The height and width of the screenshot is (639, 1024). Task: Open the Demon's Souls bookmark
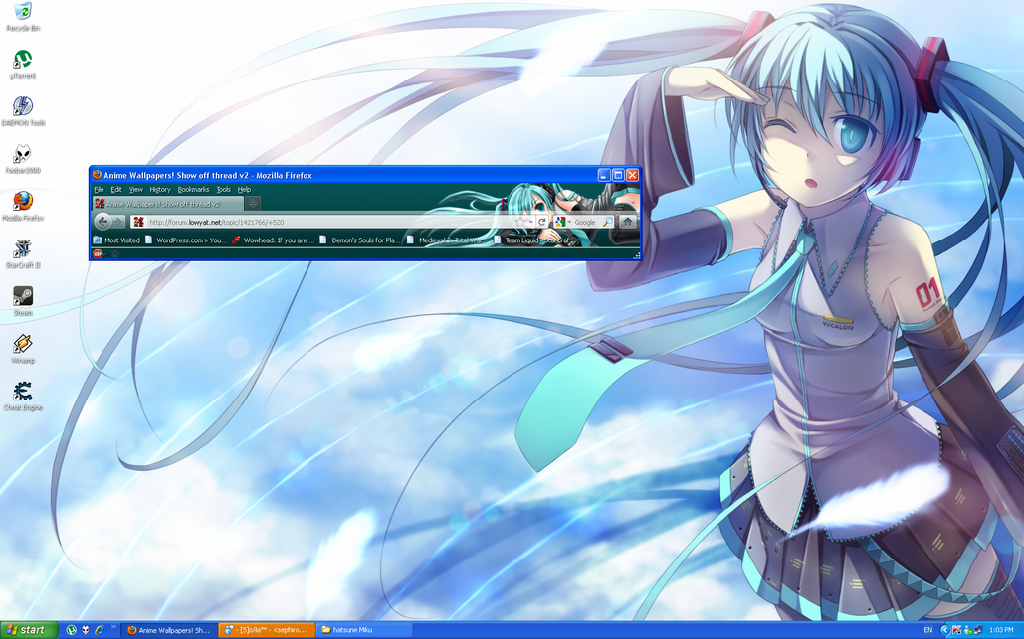360,240
